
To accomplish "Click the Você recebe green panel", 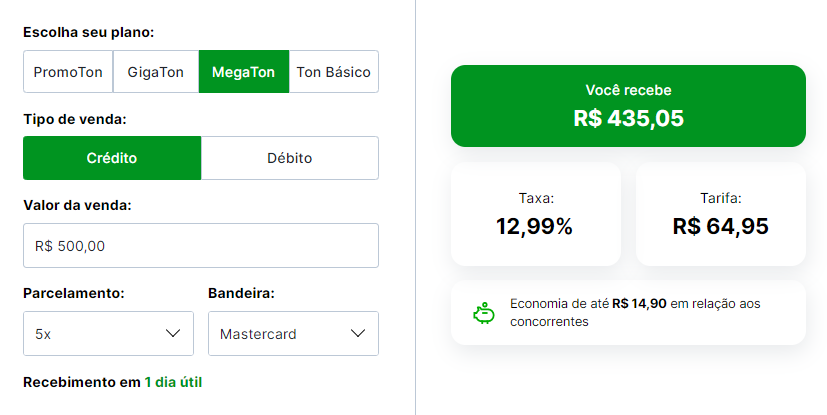I will coord(628,106).
